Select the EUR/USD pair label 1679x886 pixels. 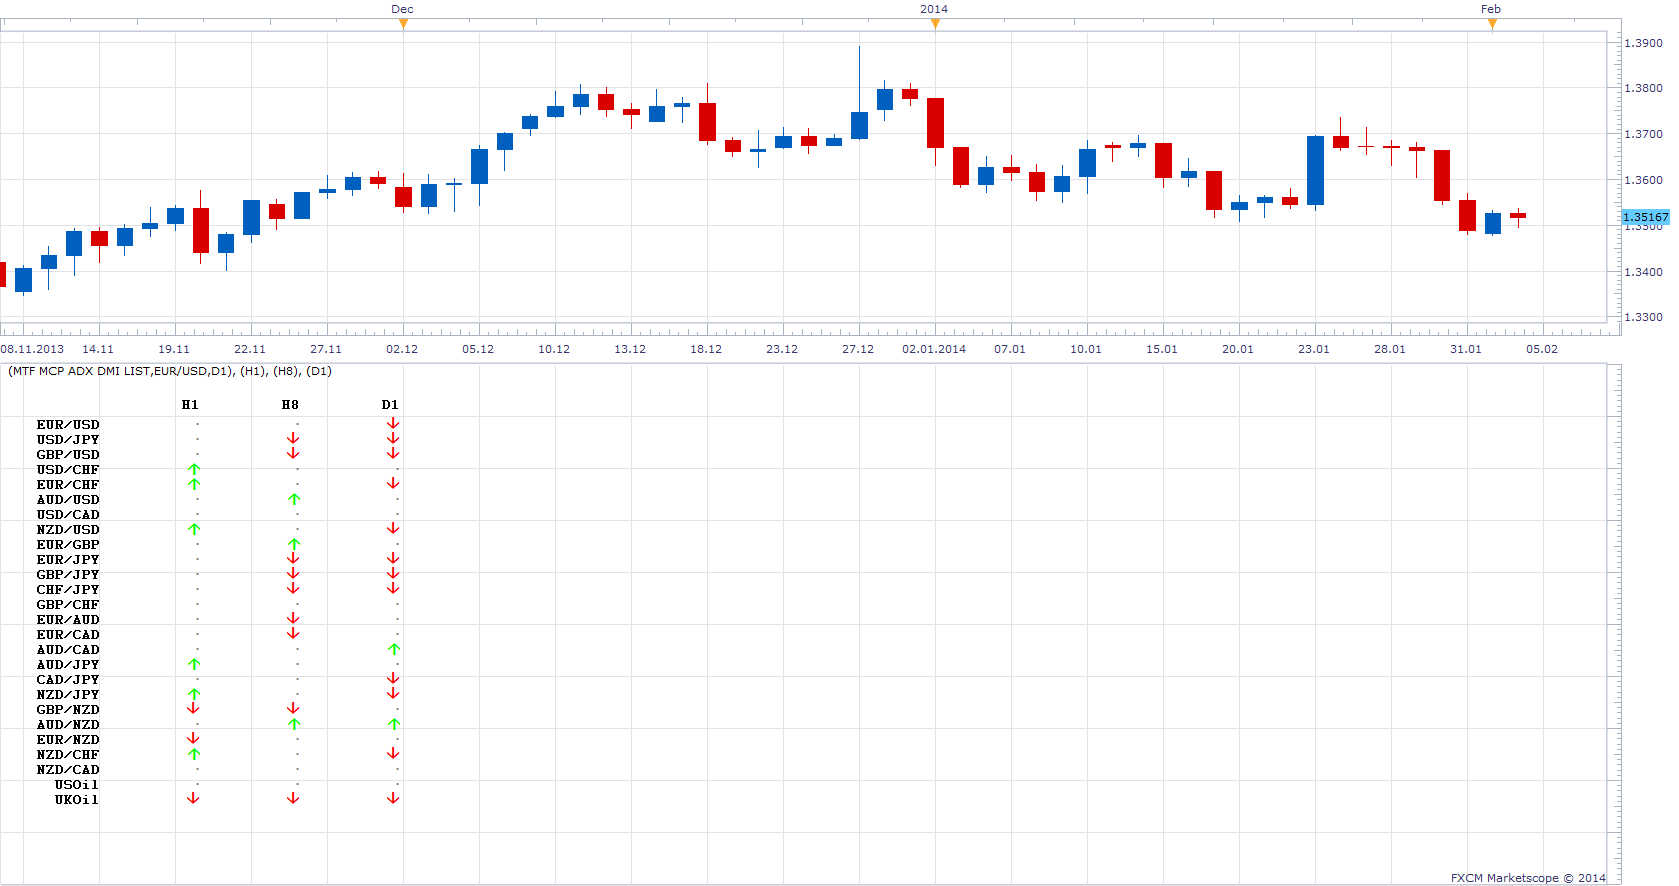[x=68, y=425]
